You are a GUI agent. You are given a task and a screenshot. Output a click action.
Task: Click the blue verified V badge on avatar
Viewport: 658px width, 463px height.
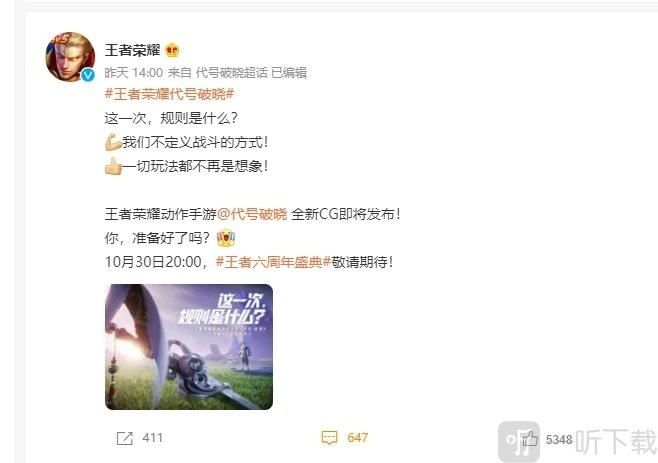[x=88, y=75]
